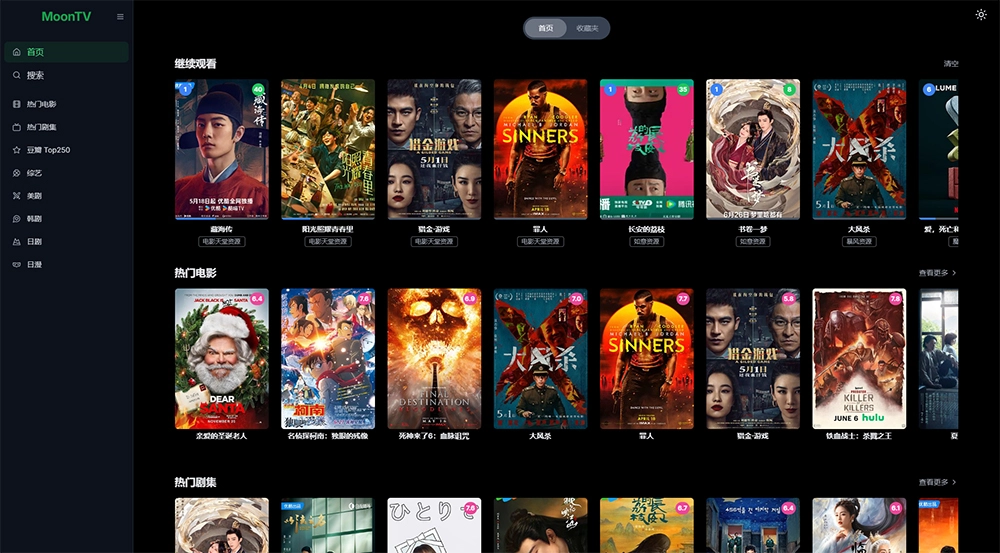Click the title text 死神来了6：血脉诅咒
1000x553 pixels.
pyautogui.click(x=434, y=436)
